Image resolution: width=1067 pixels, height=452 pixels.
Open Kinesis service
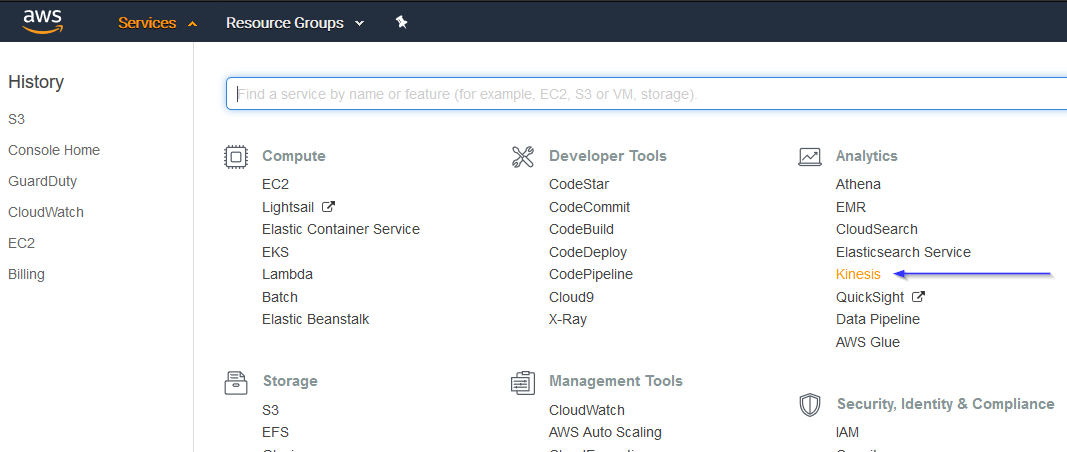coord(858,274)
